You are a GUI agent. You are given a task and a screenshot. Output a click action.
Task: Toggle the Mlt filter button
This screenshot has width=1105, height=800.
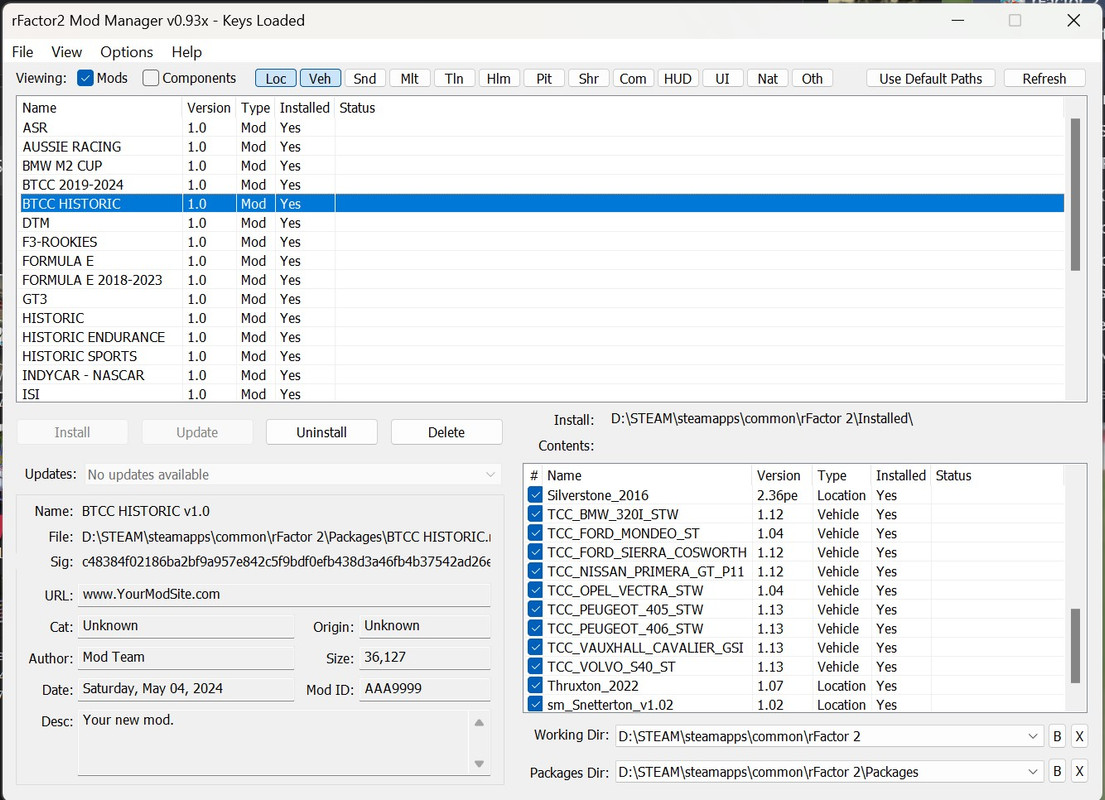coord(409,78)
